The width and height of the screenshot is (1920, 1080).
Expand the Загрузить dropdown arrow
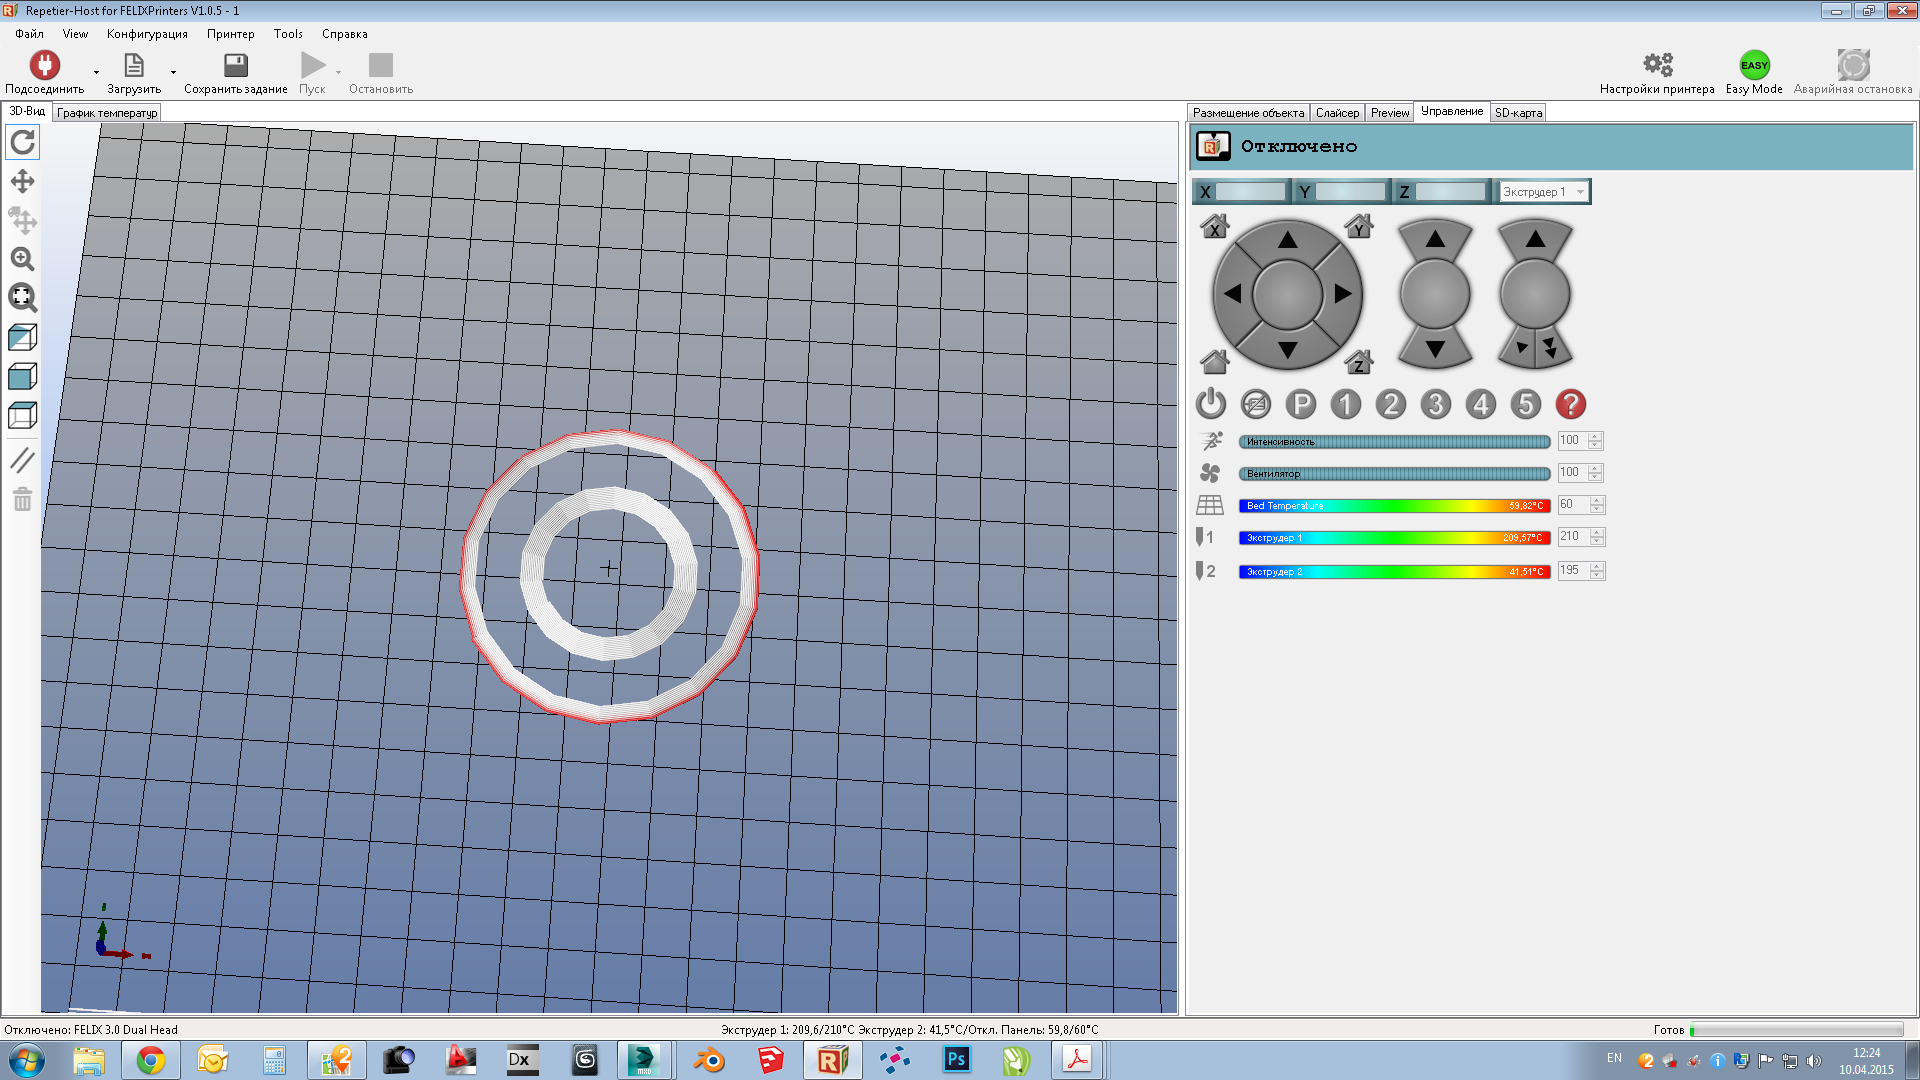coord(173,73)
